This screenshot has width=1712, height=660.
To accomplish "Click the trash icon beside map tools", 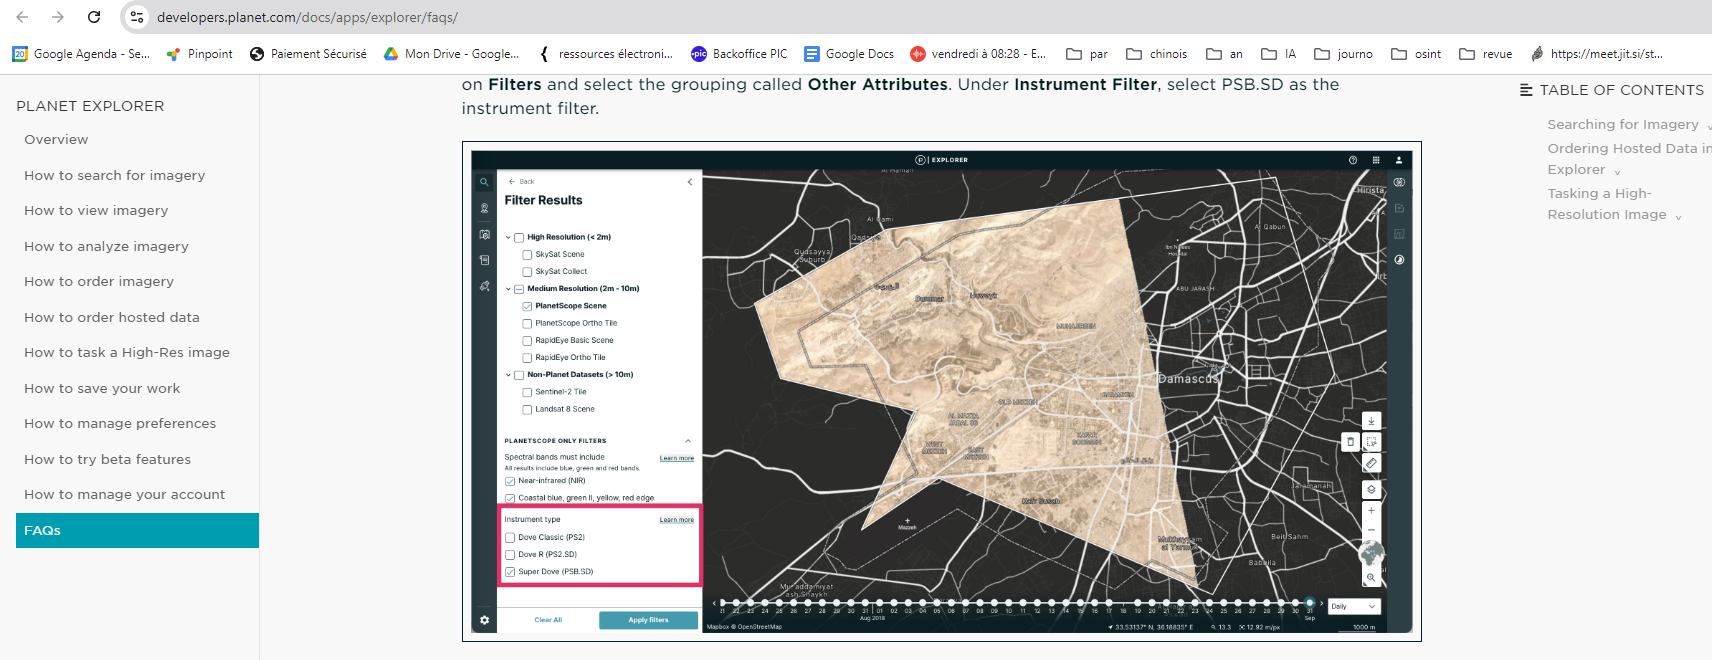I will click(x=1350, y=441).
